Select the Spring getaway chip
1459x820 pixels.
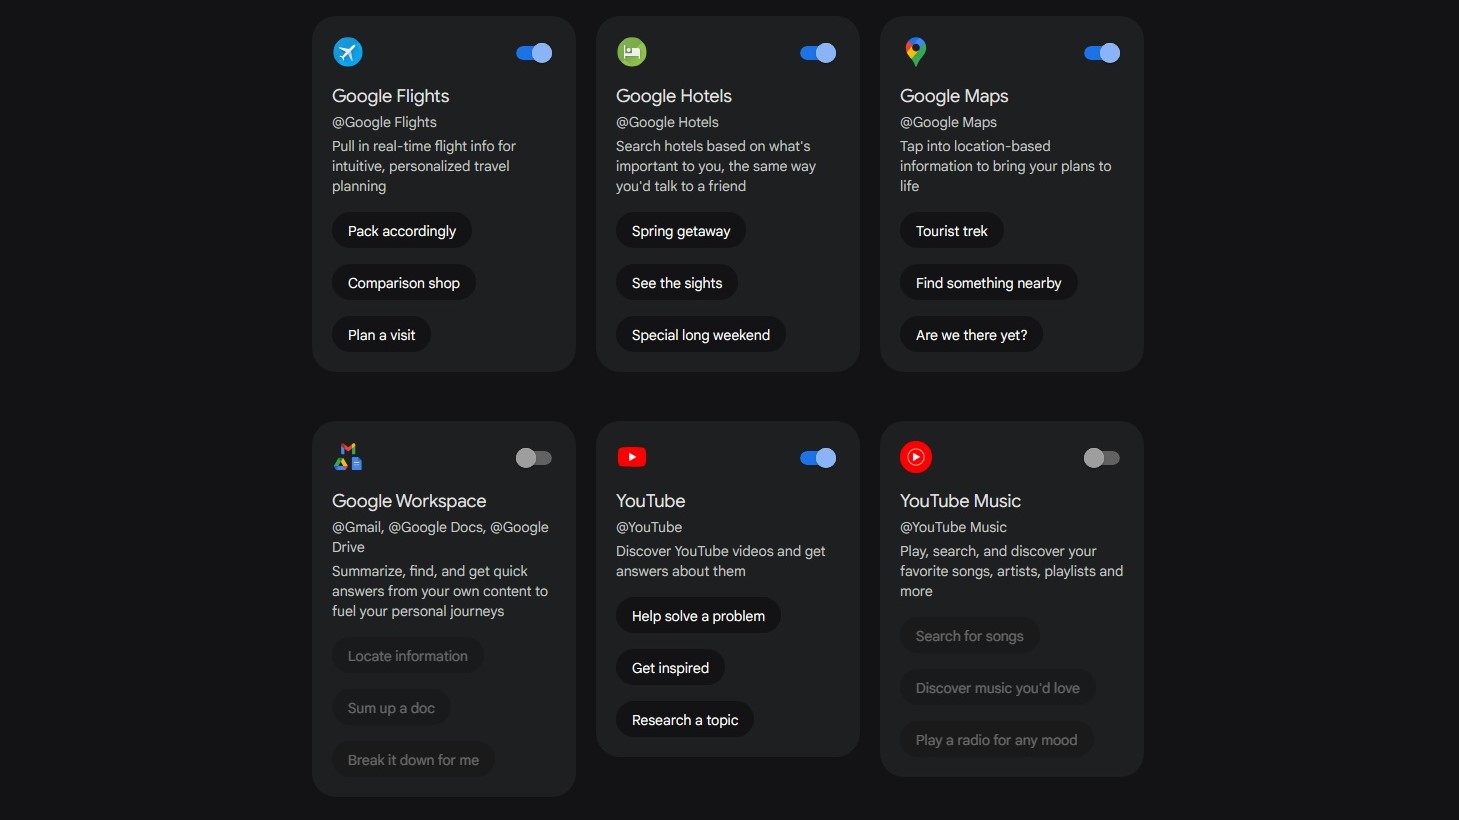pos(681,231)
